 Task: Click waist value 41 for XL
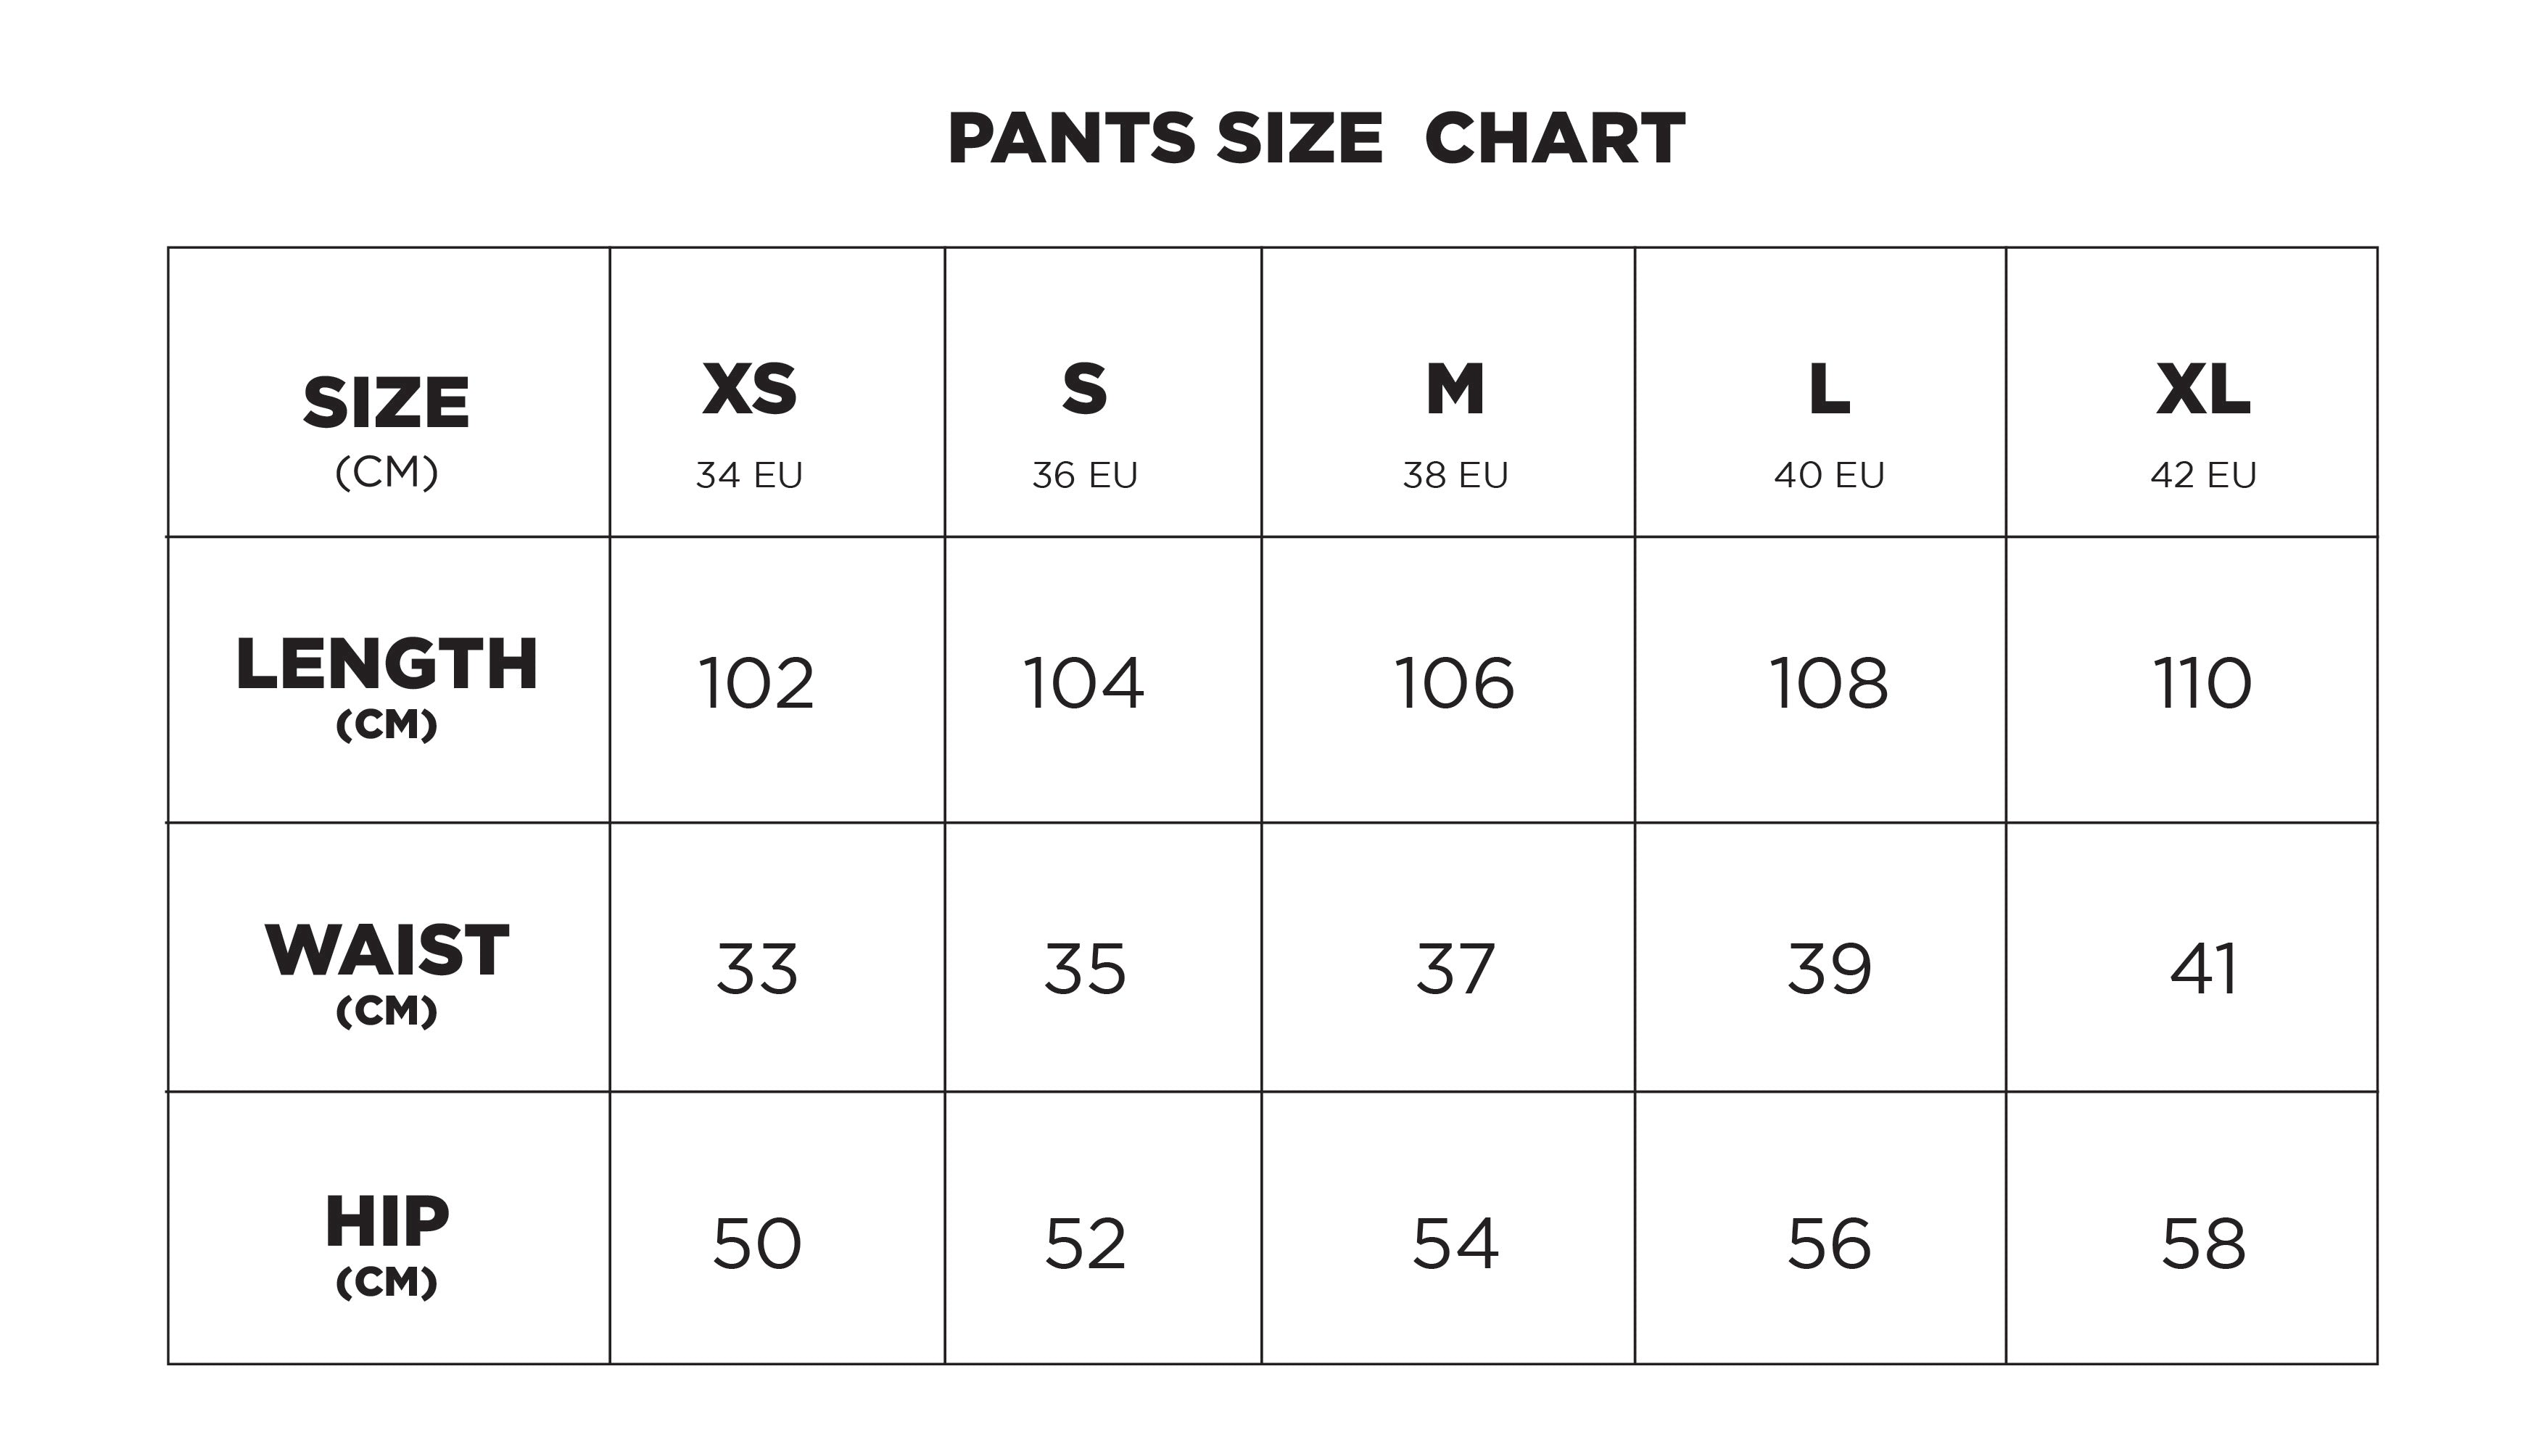2203,969
